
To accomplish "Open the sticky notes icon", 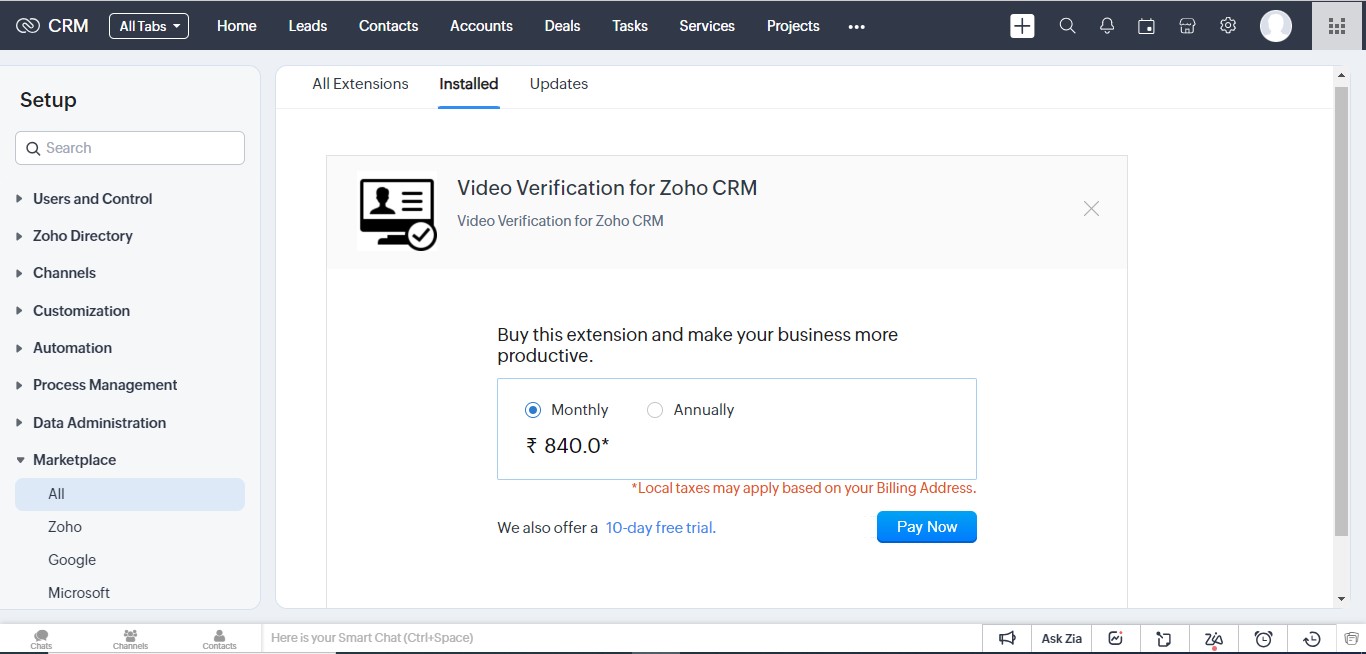I will pos(1164,638).
